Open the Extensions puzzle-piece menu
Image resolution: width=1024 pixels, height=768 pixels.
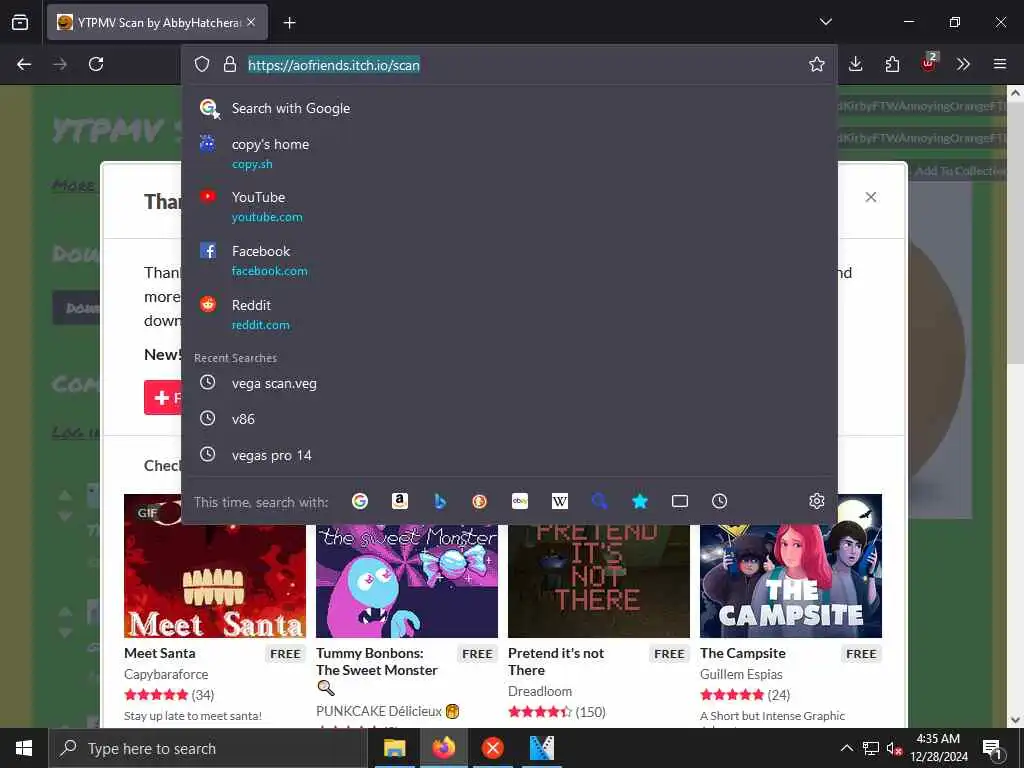pos(892,64)
